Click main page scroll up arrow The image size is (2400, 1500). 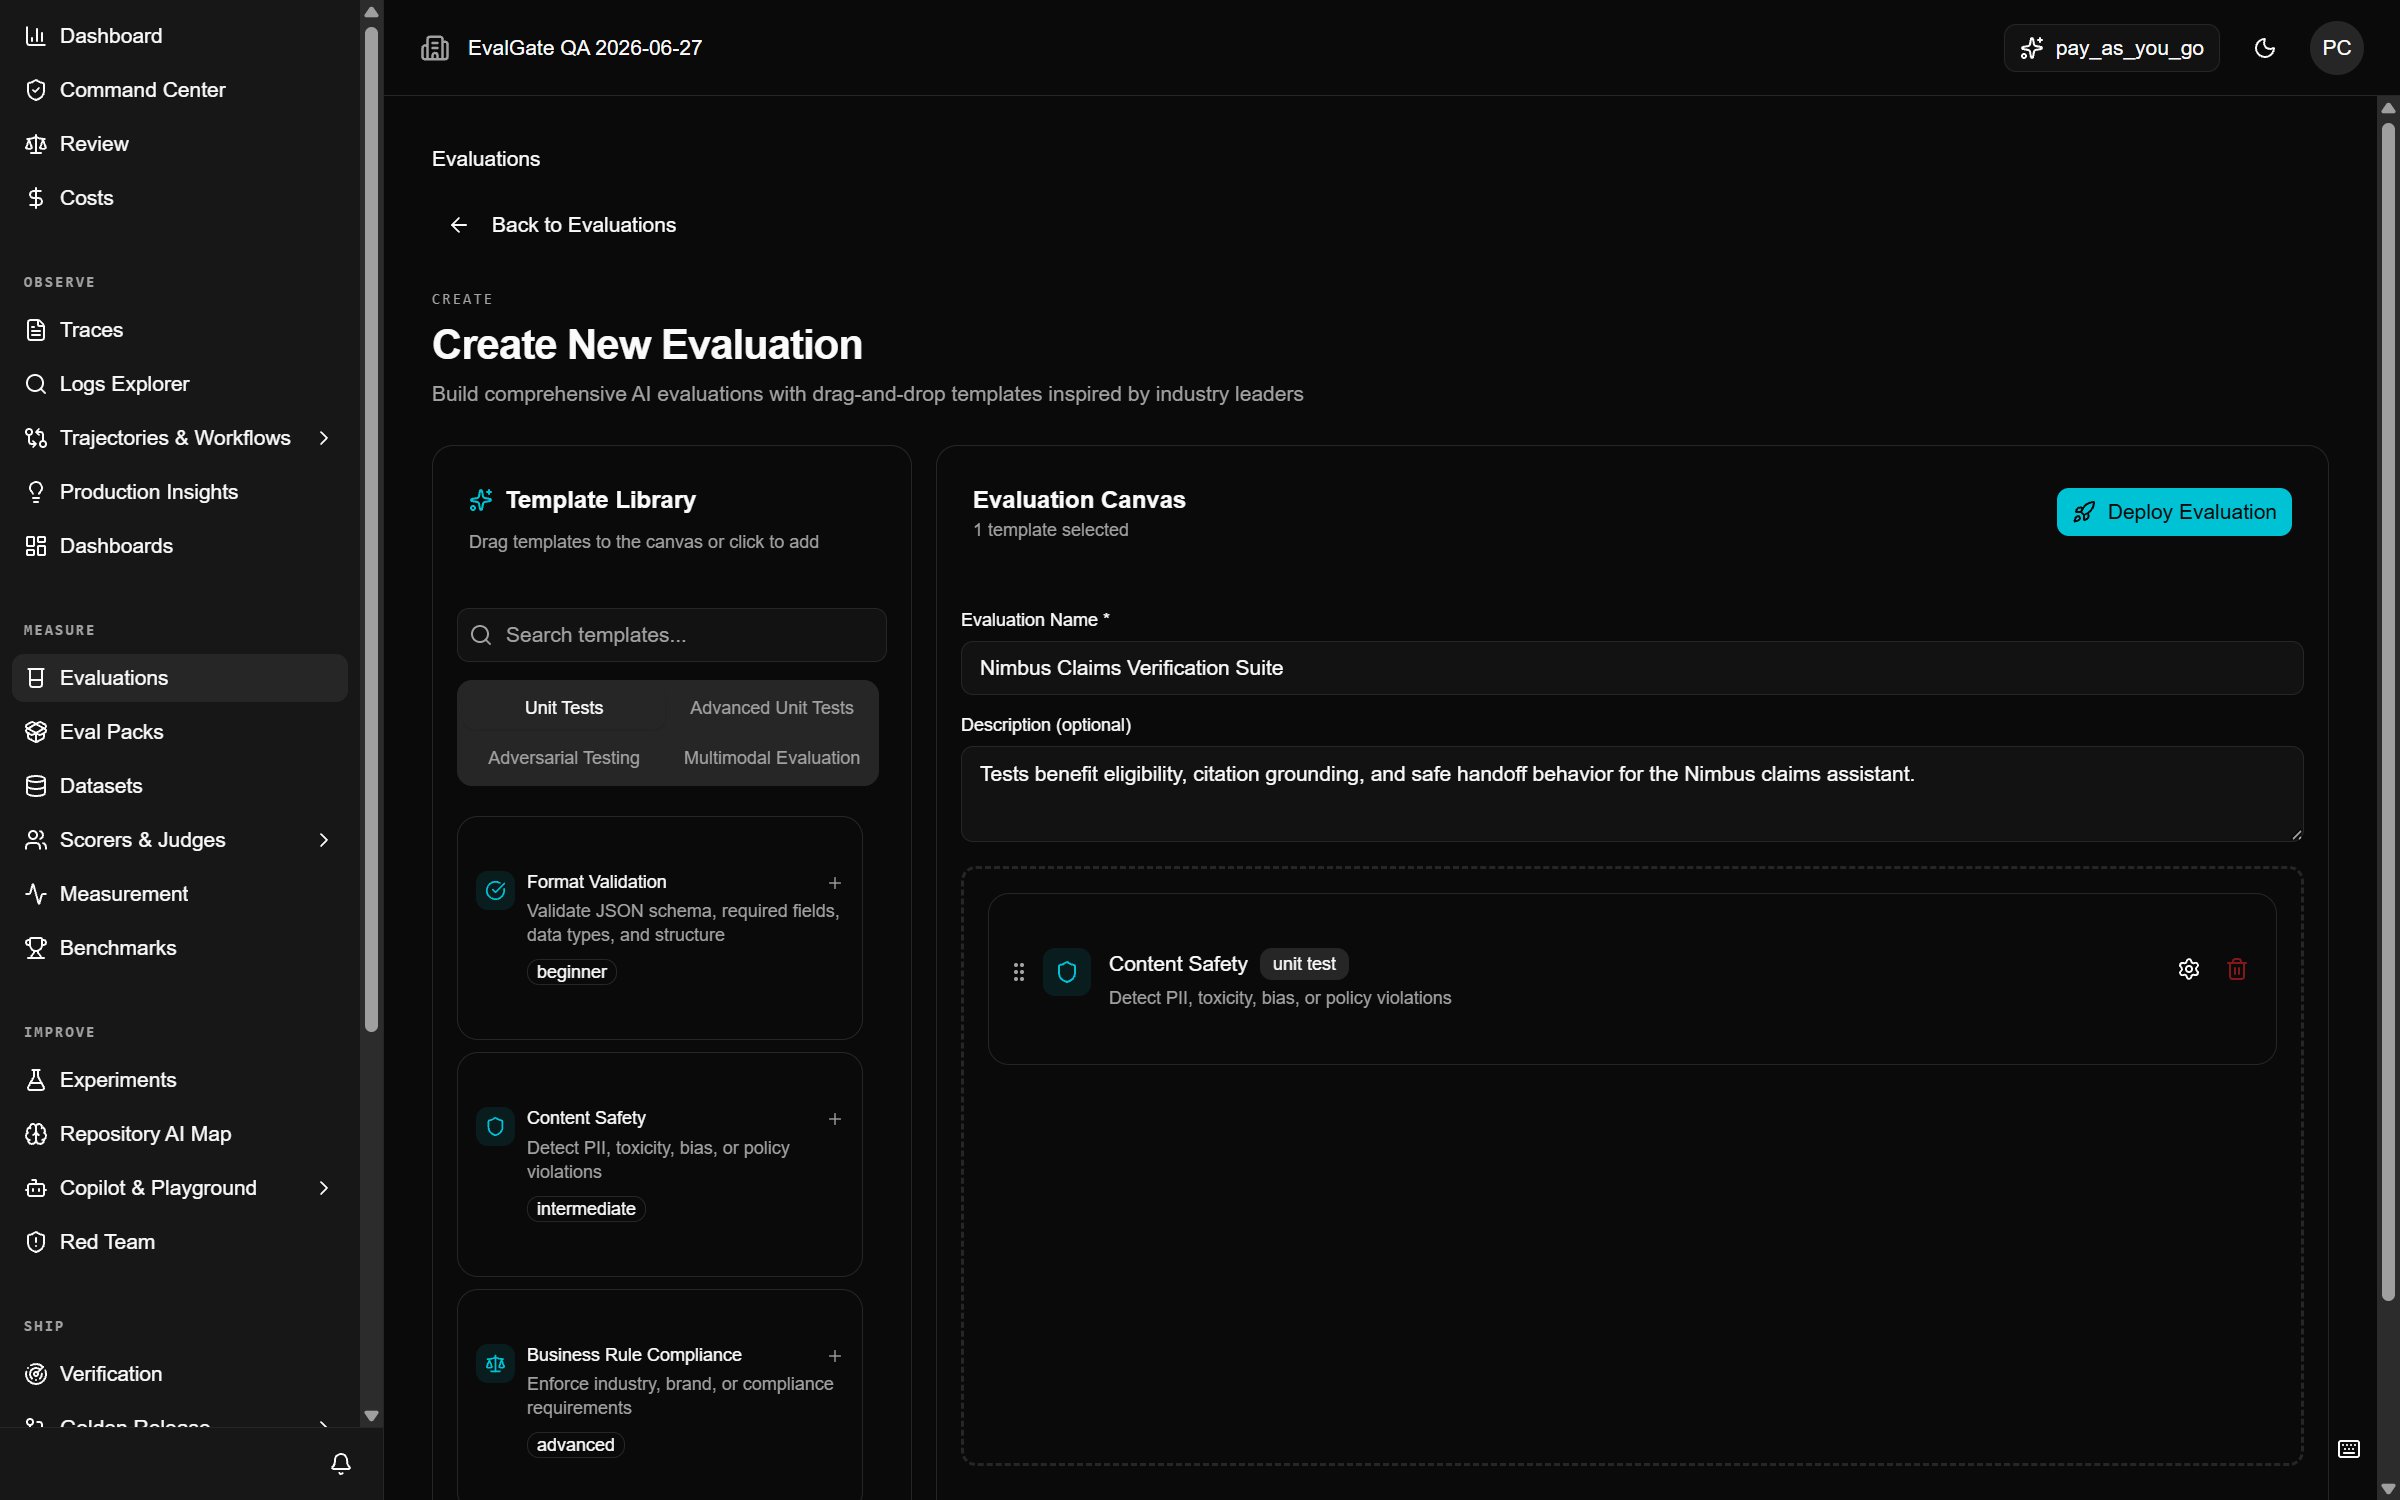point(2389,108)
